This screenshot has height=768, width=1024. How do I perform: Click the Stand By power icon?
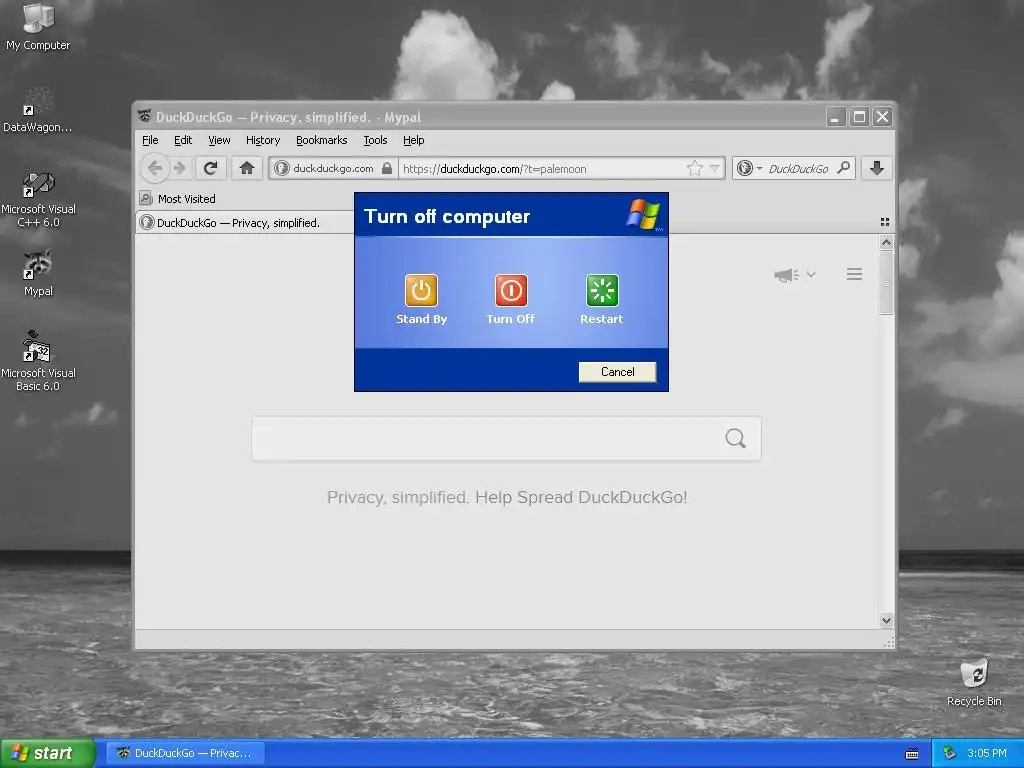tap(421, 290)
